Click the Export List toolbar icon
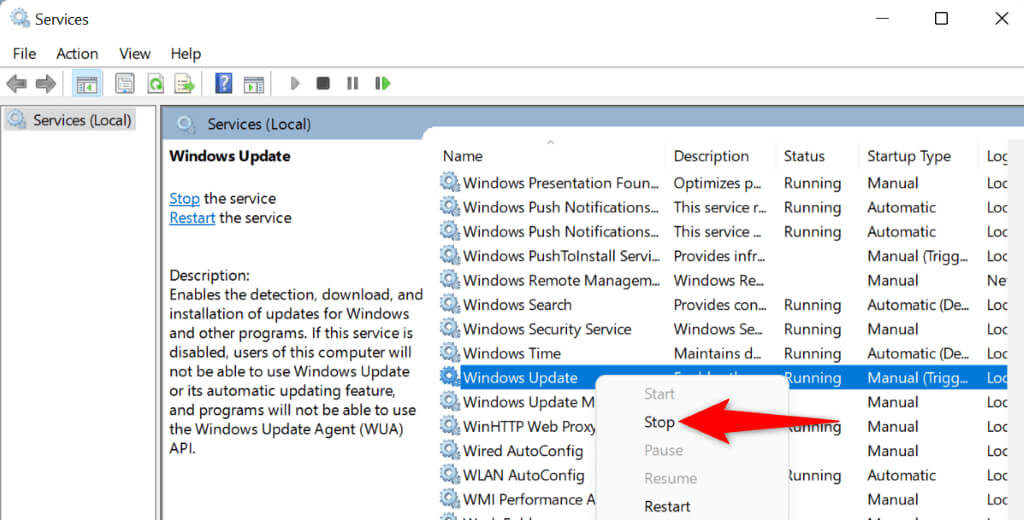 click(x=184, y=83)
